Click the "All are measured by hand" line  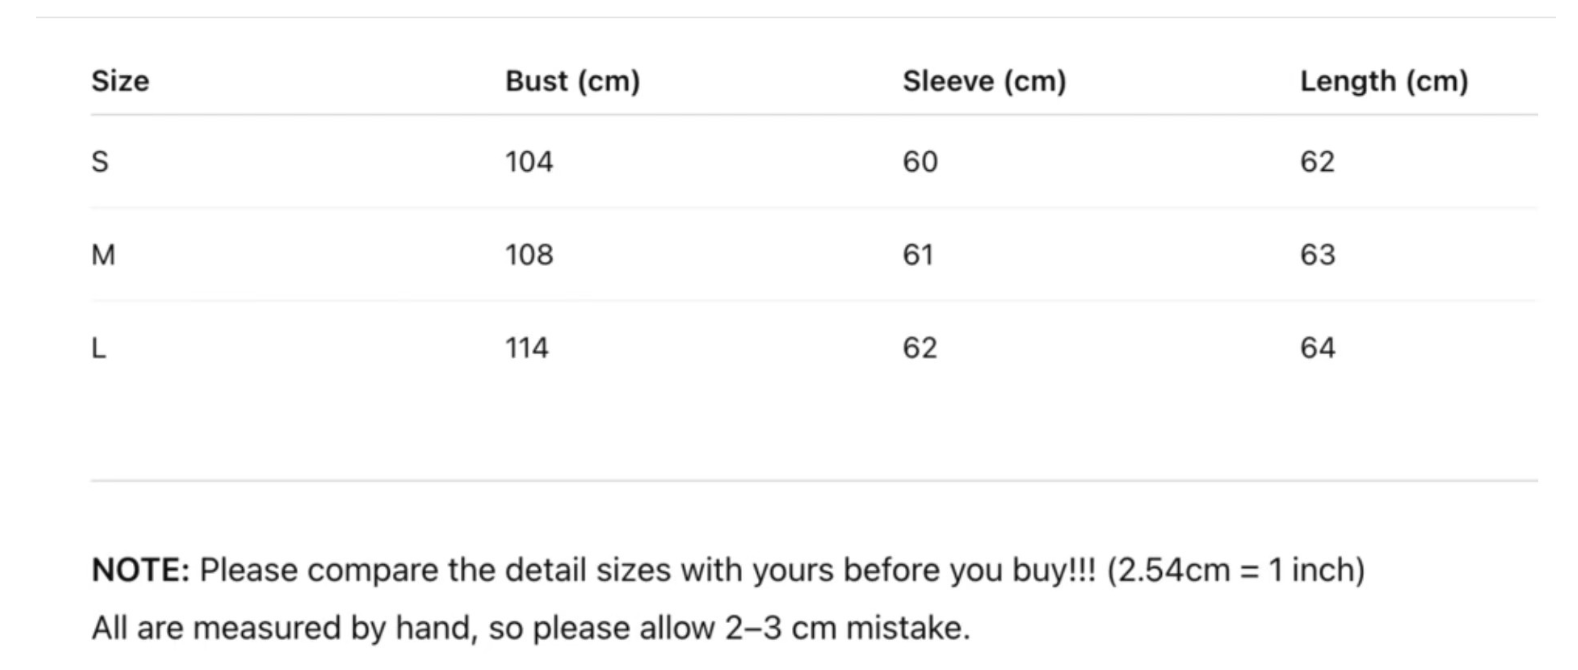530,628
